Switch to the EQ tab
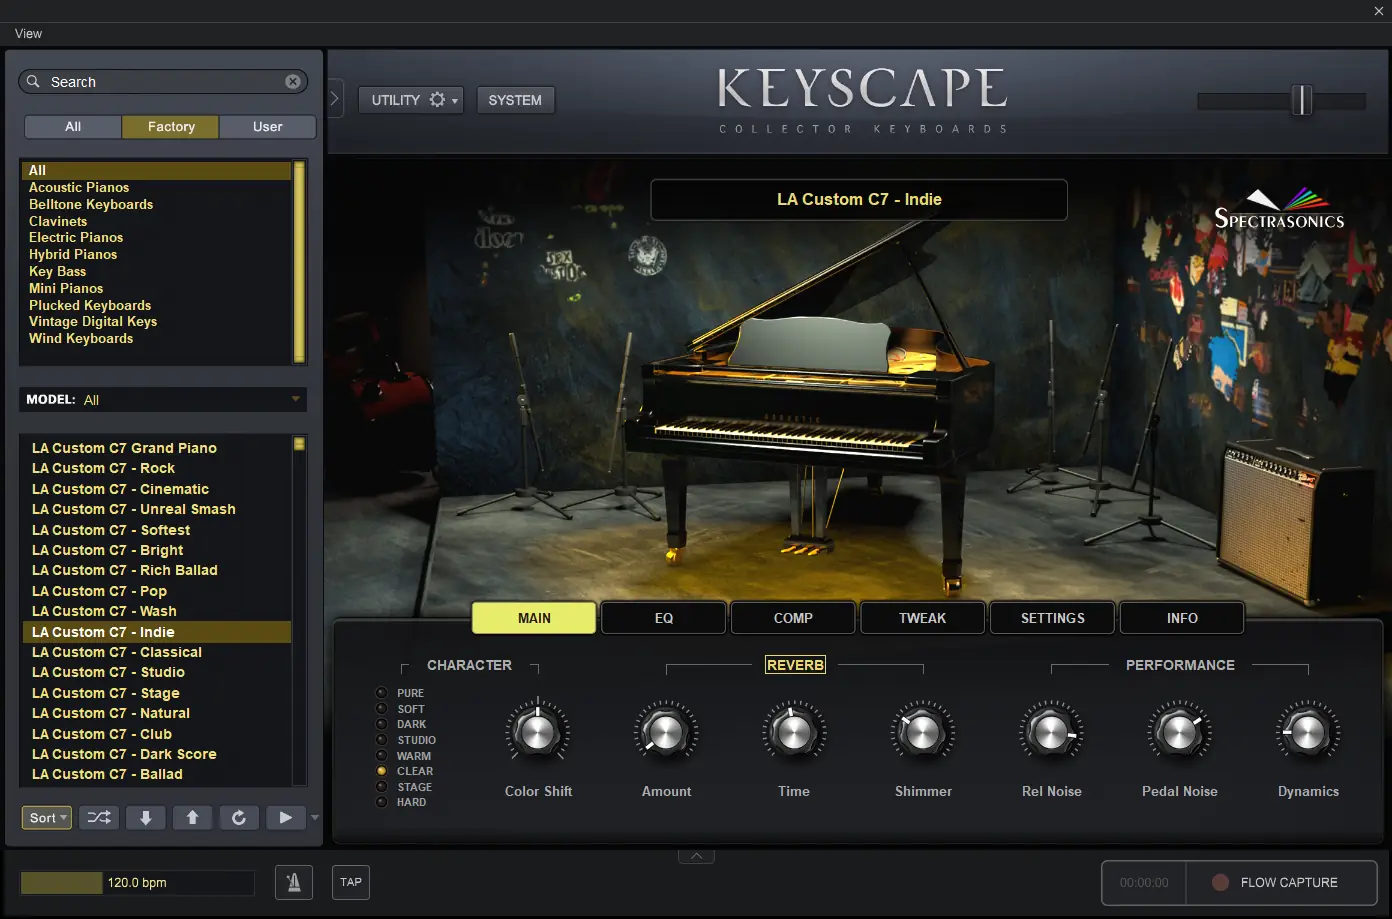The height and width of the screenshot is (919, 1392). [x=664, y=618]
